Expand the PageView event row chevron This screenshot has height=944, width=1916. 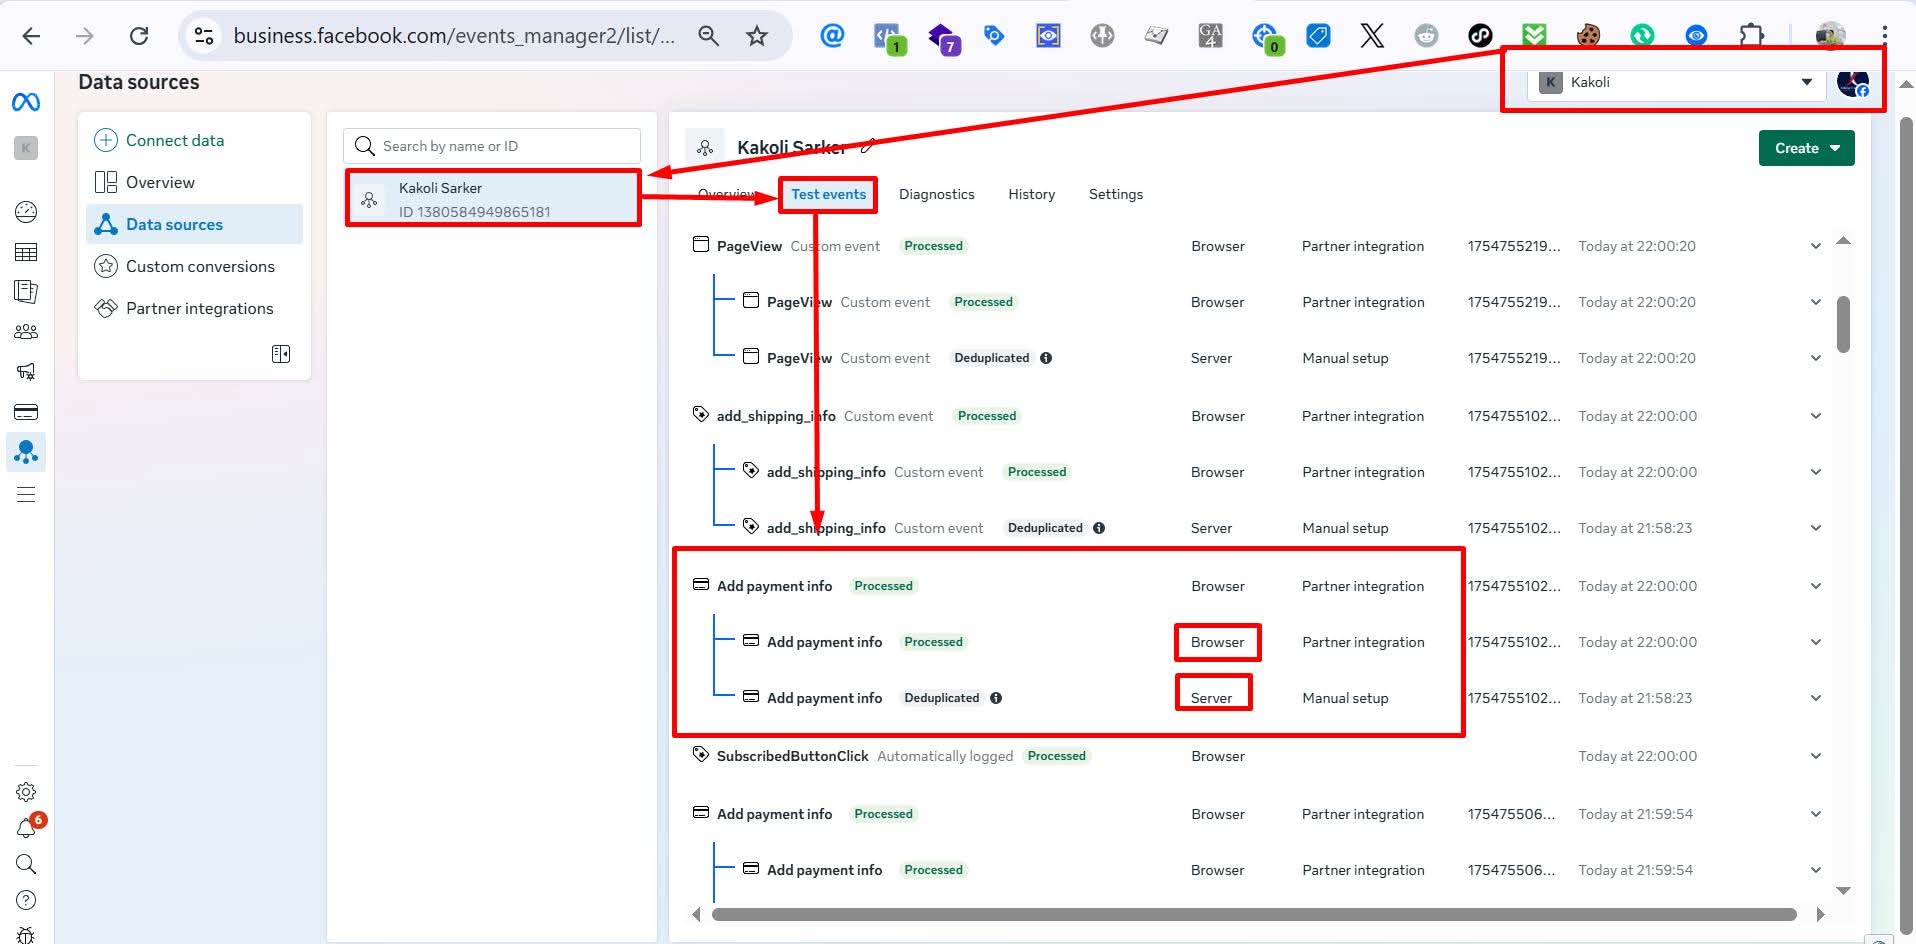tap(1815, 245)
